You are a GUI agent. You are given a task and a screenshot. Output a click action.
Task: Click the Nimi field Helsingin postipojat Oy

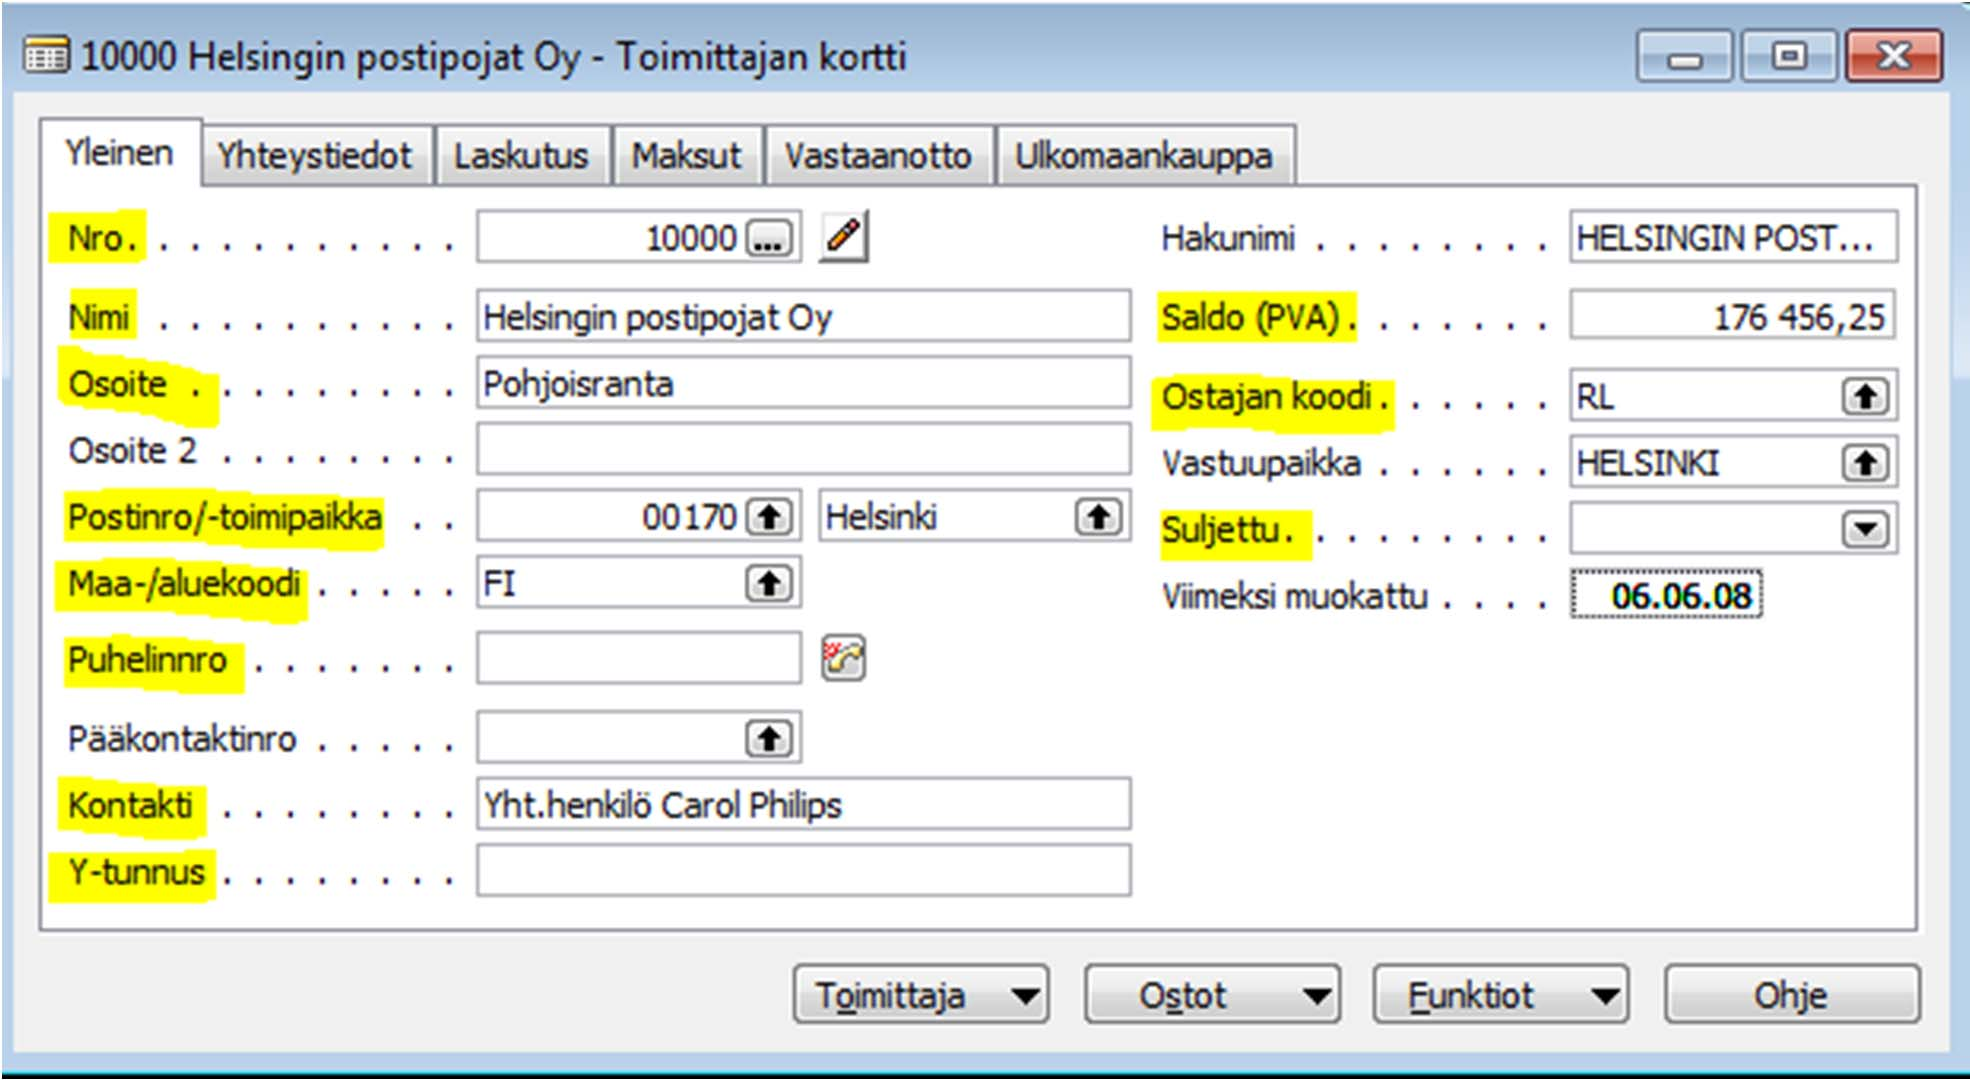804,317
